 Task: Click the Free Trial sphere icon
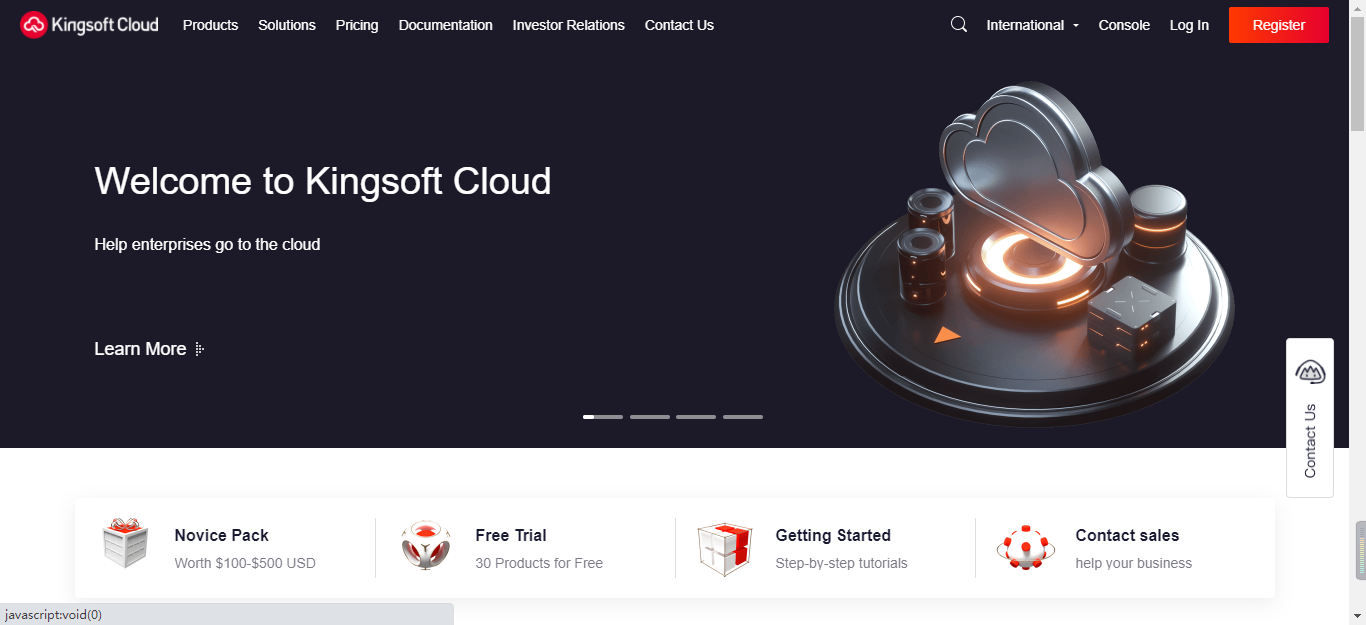[x=425, y=545]
